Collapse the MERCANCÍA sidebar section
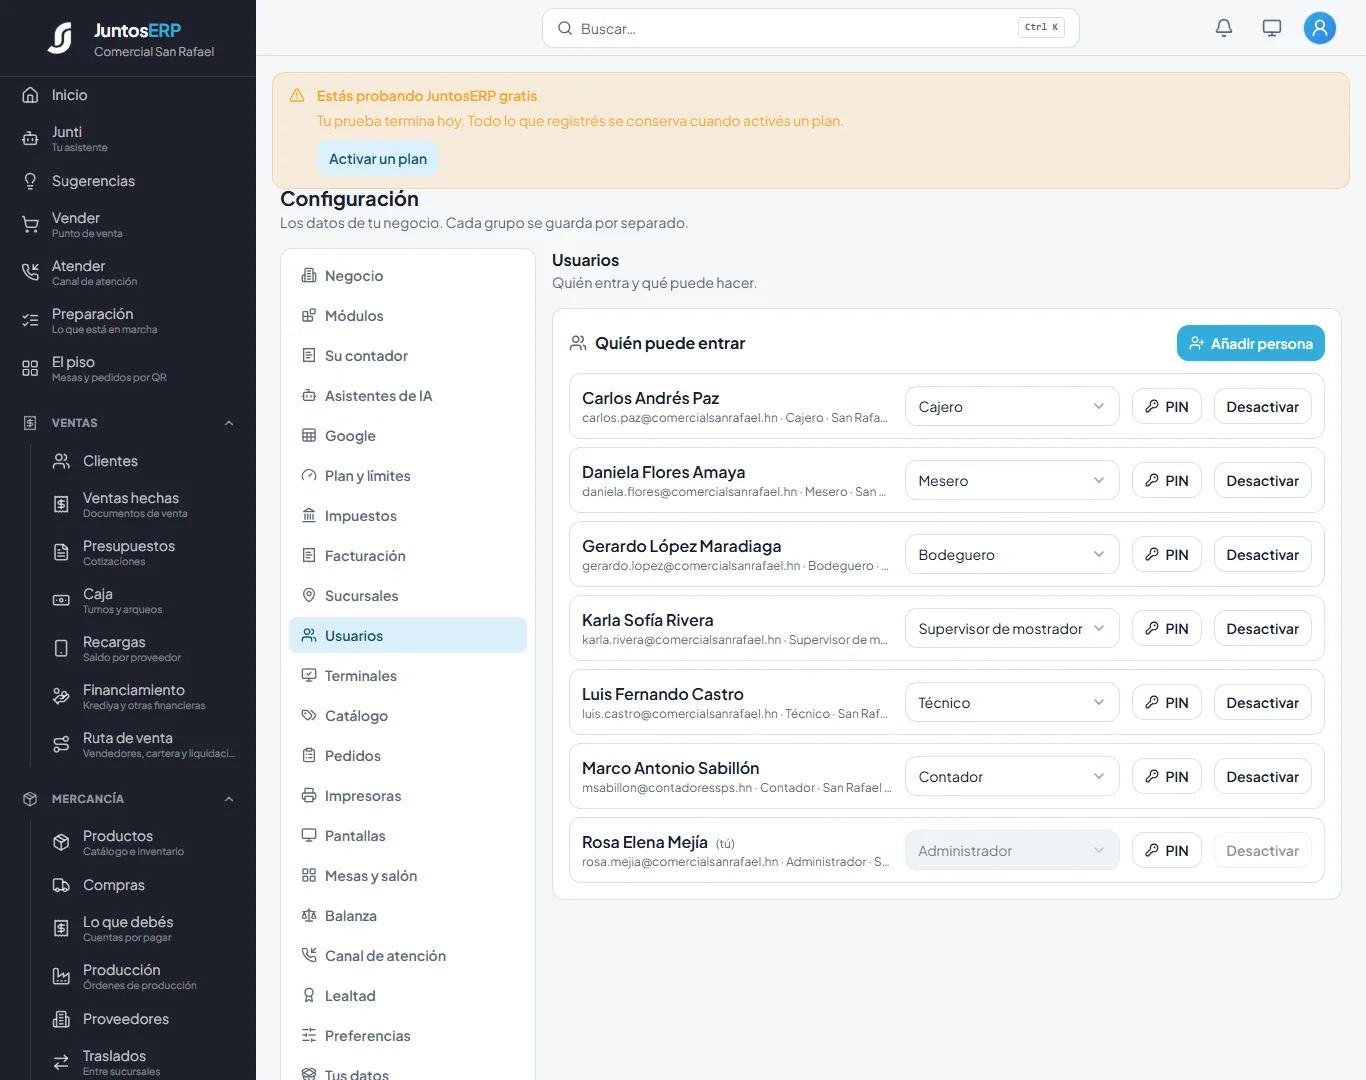 pos(229,799)
